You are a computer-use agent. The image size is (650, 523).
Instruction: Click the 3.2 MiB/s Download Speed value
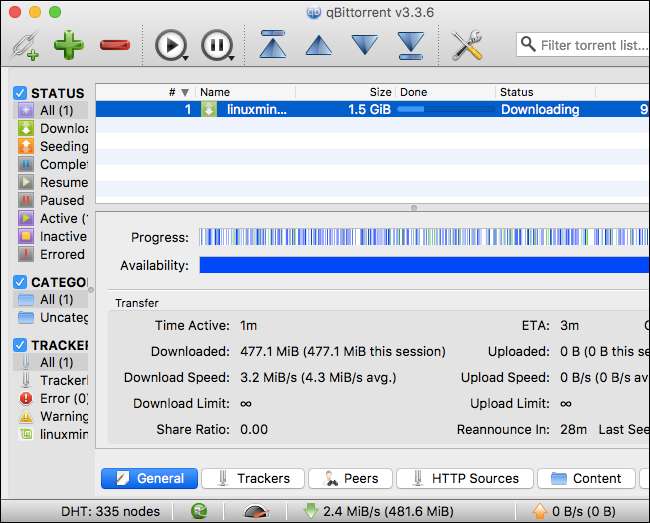click(318, 378)
